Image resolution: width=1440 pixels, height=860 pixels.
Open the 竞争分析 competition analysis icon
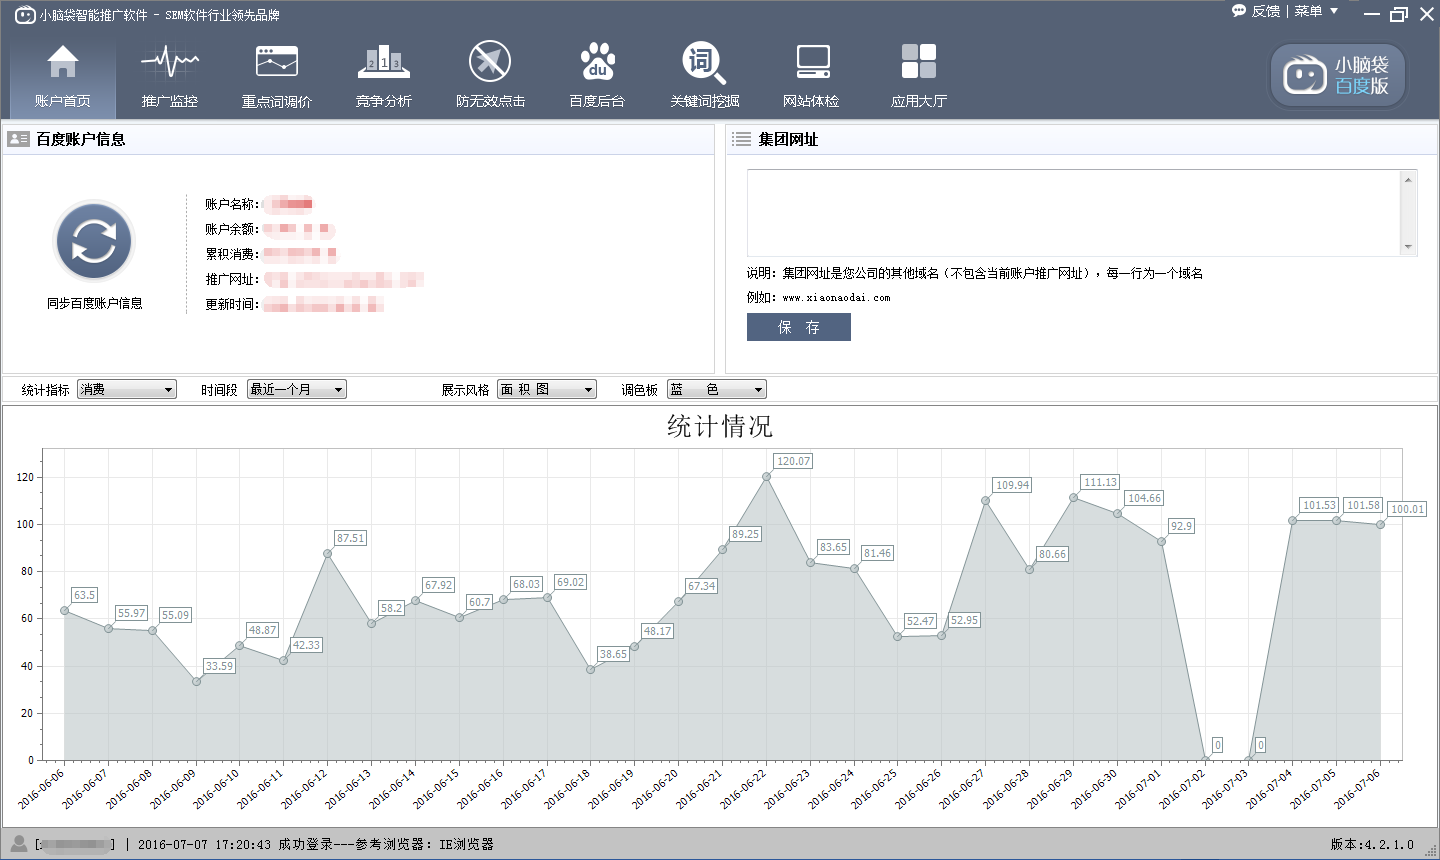click(x=384, y=76)
